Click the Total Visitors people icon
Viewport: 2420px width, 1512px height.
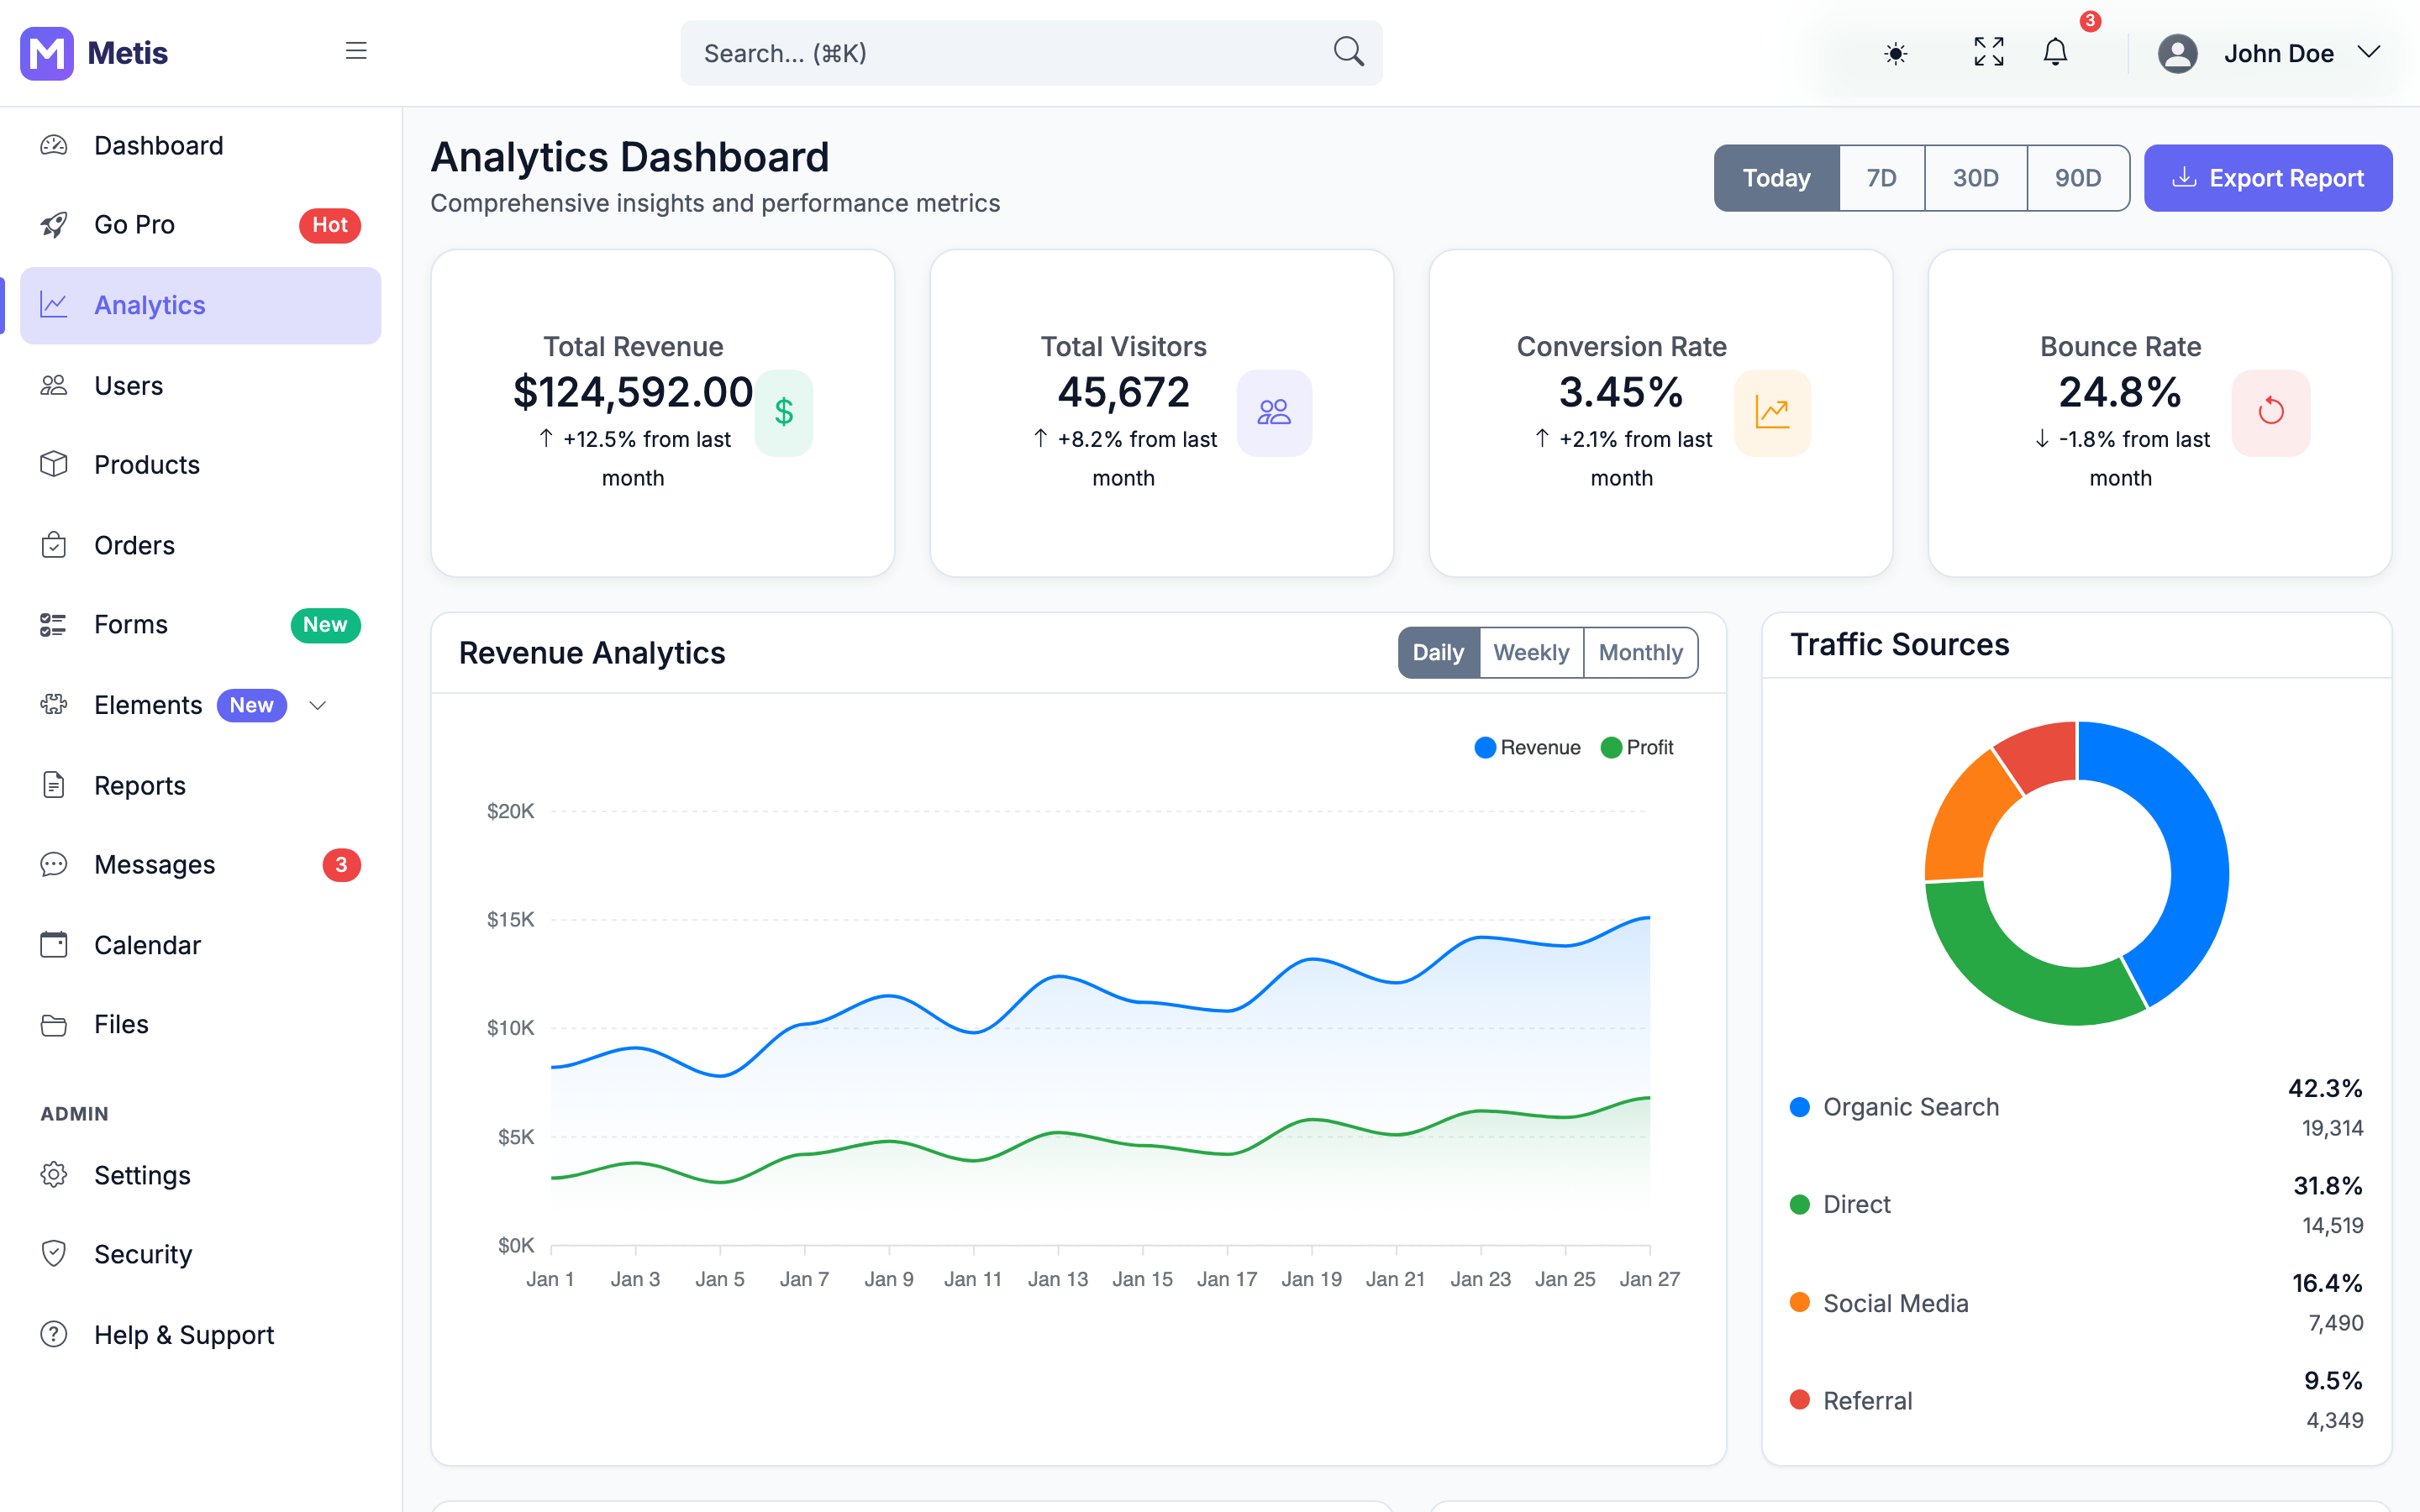click(x=1274, y=413)
